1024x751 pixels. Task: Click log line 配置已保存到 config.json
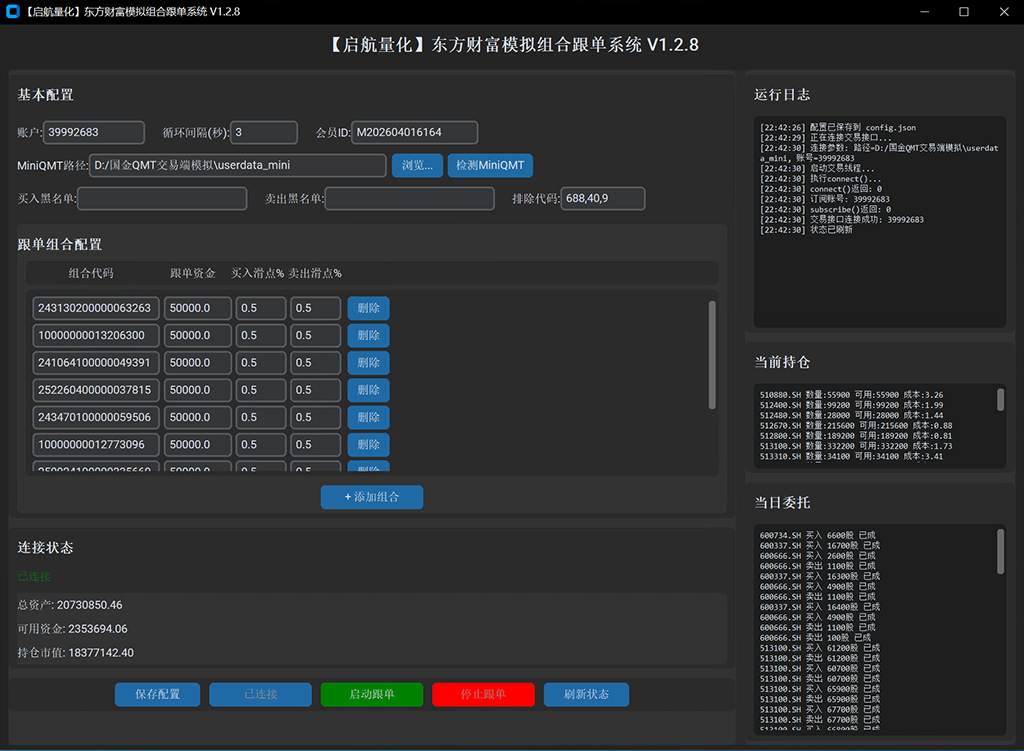pos(838,128)
